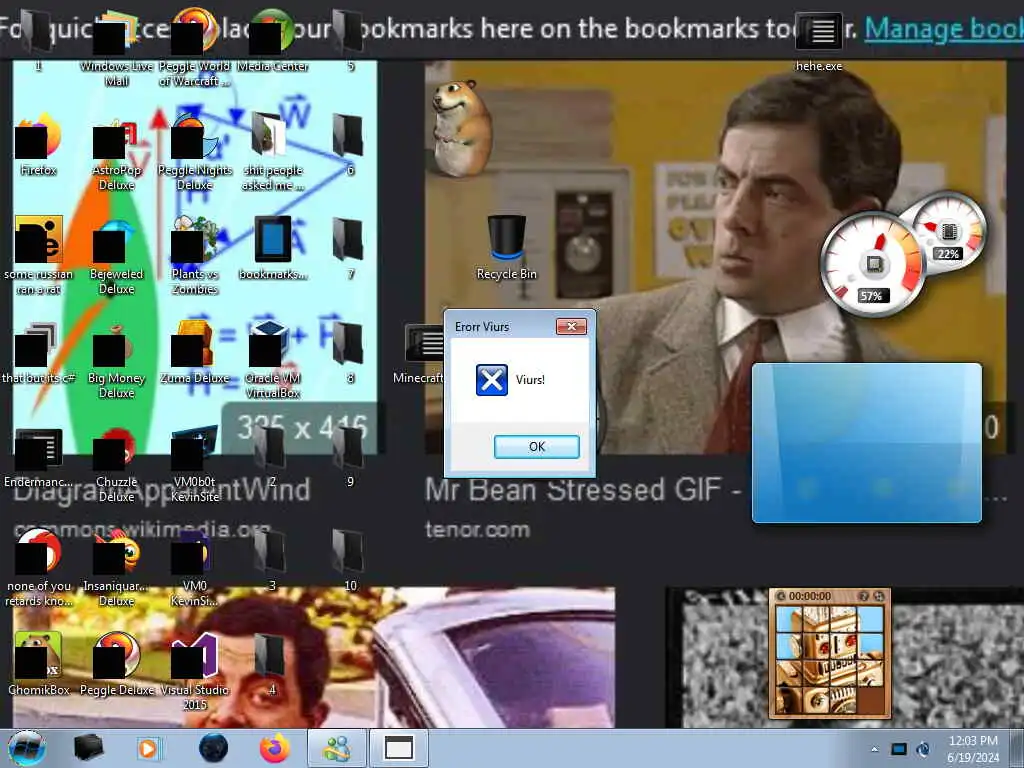Screen dimensions: 1024x768
Task: Select the folder named 1
Action: [x=38, y=39]
